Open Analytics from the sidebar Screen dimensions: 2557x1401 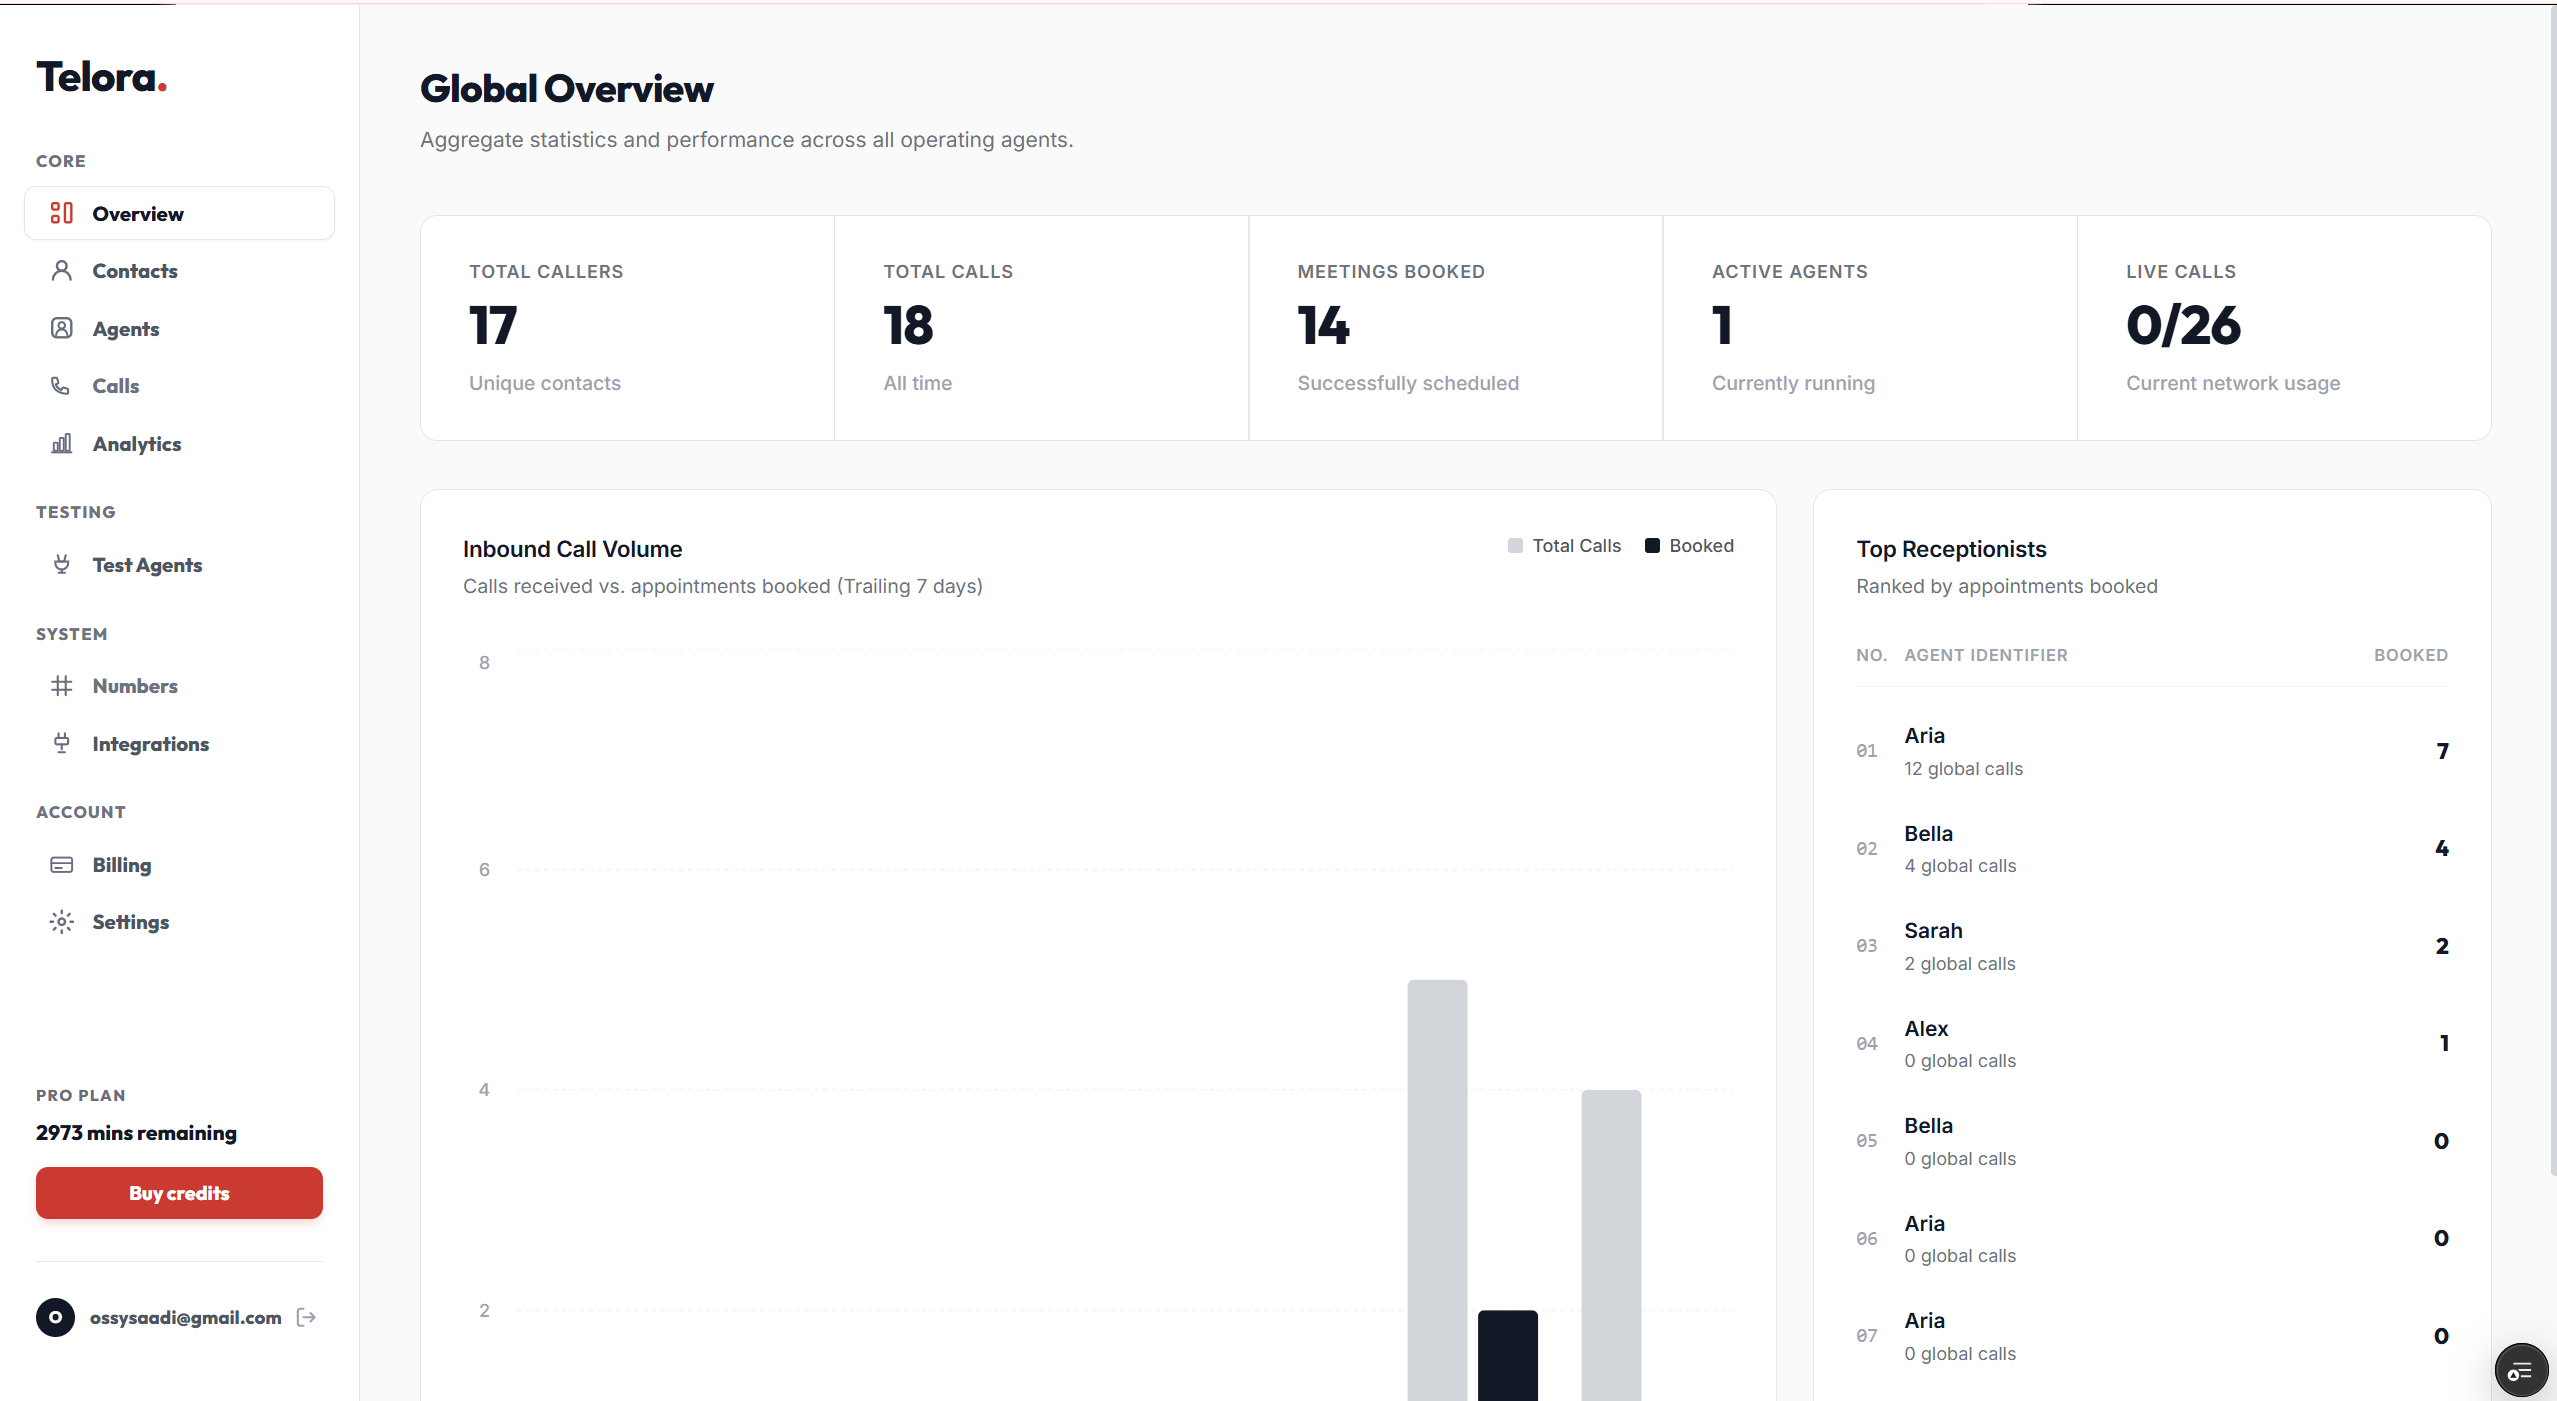pos(180,443)
